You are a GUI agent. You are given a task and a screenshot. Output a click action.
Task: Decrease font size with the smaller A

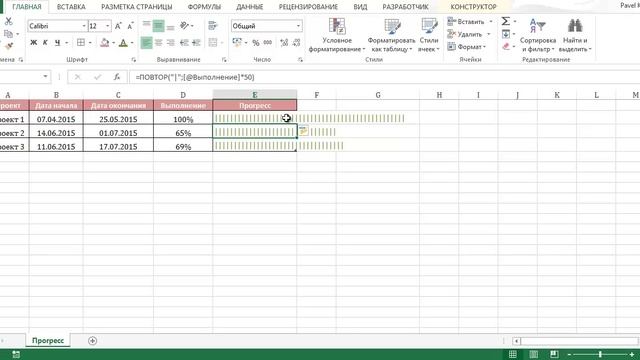click(x=130, y=26)
